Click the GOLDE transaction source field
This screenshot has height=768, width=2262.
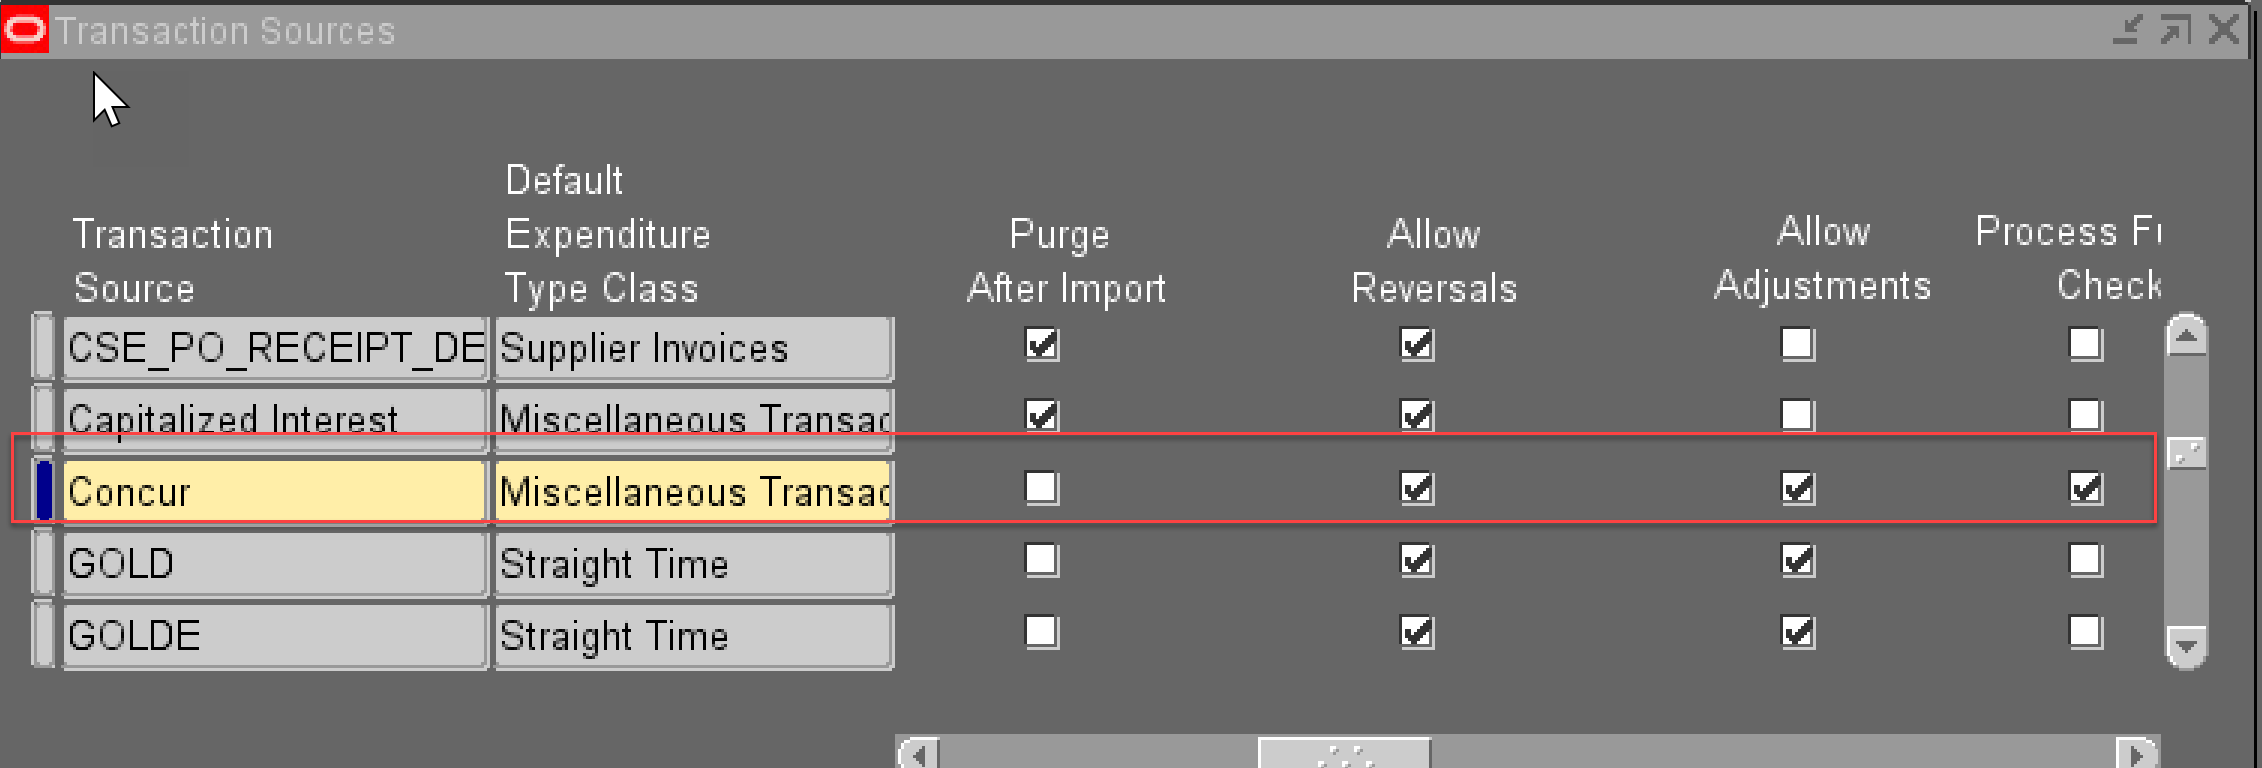pos(275,635)
